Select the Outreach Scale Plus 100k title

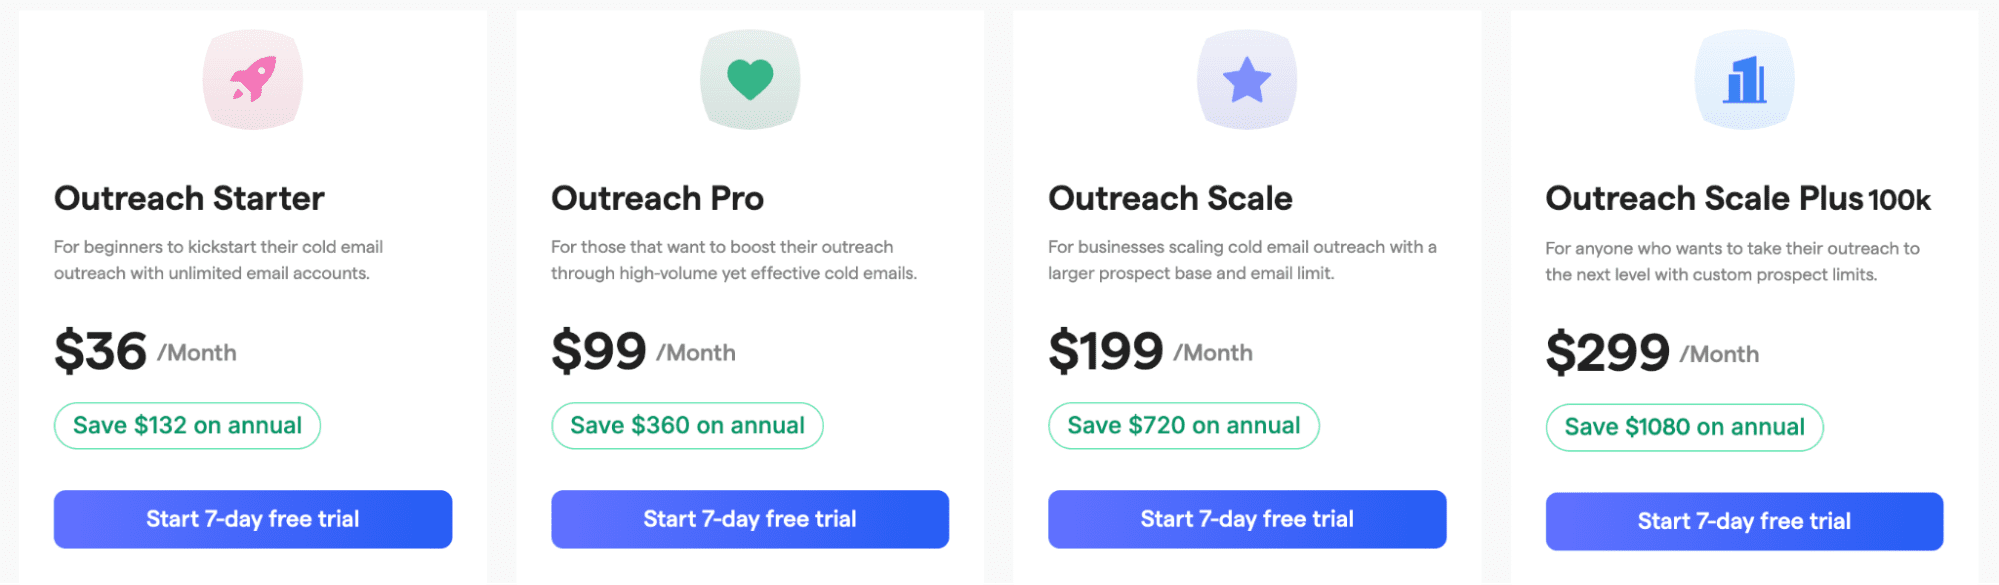pyautogui.click(x=1737, y=199)
